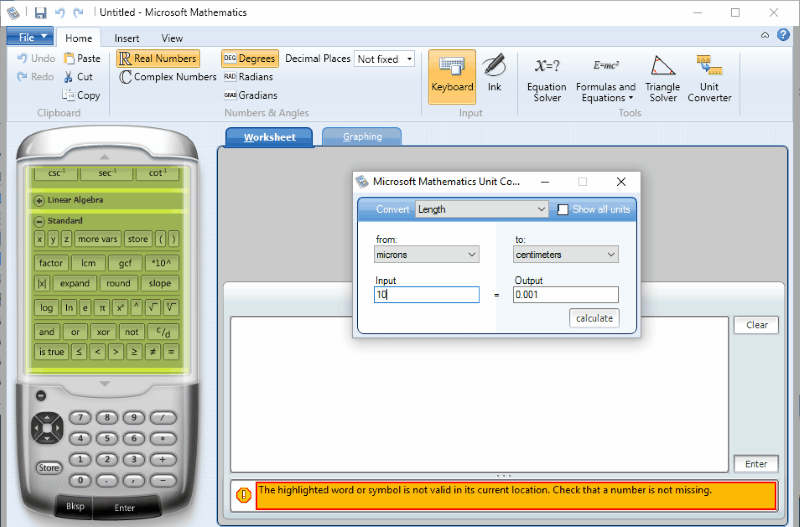Enable Show all units checkbox
This screenshot has height=527, width=800.
[x=563, y=210]
